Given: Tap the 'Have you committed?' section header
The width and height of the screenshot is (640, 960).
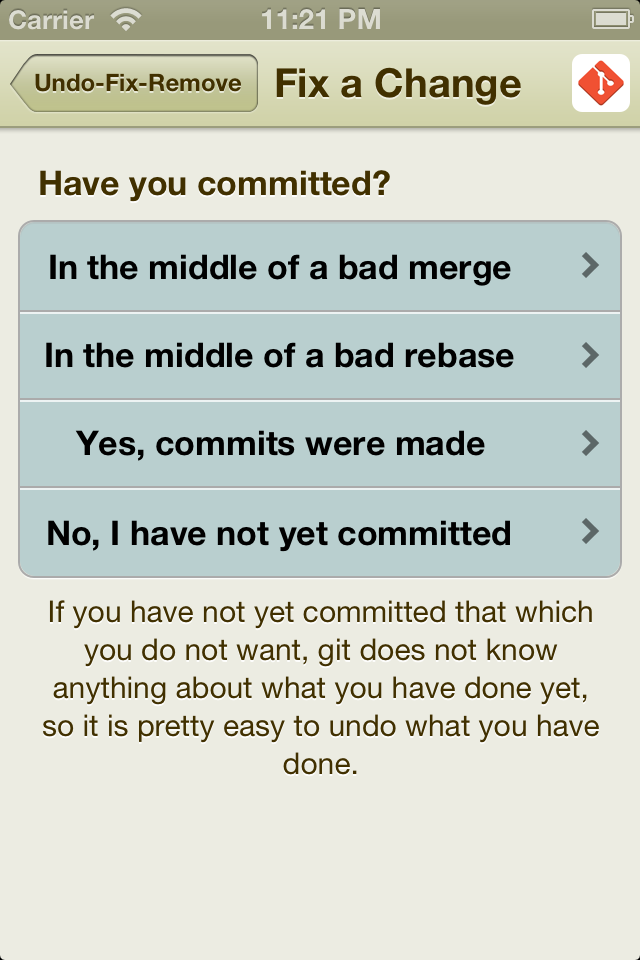Looking at the screenshot, I should click(x=214, y=184).
